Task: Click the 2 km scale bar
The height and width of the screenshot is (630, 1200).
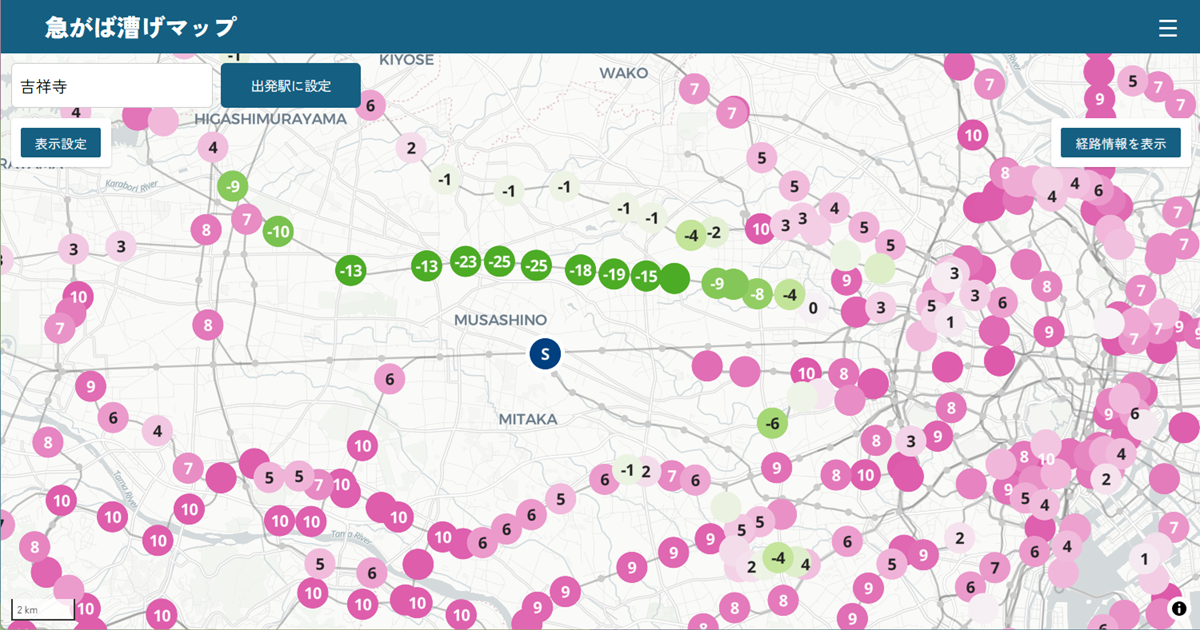Action: pos(43,609)
